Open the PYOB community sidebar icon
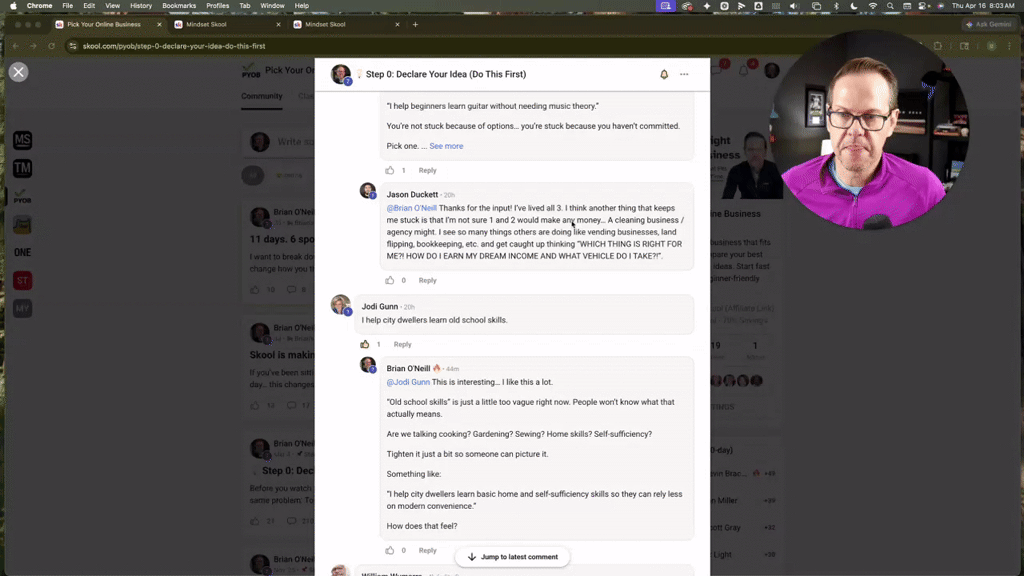 (x=22, y=197)
